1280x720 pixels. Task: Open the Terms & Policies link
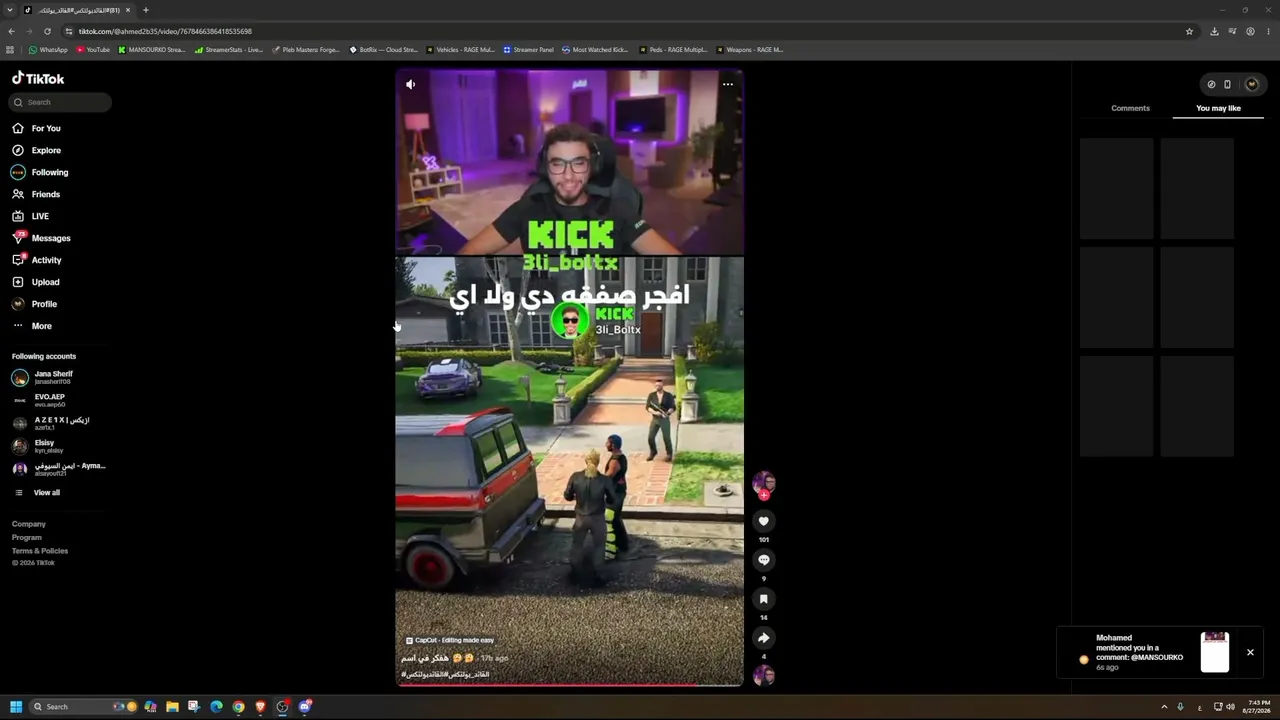[40, 551]
